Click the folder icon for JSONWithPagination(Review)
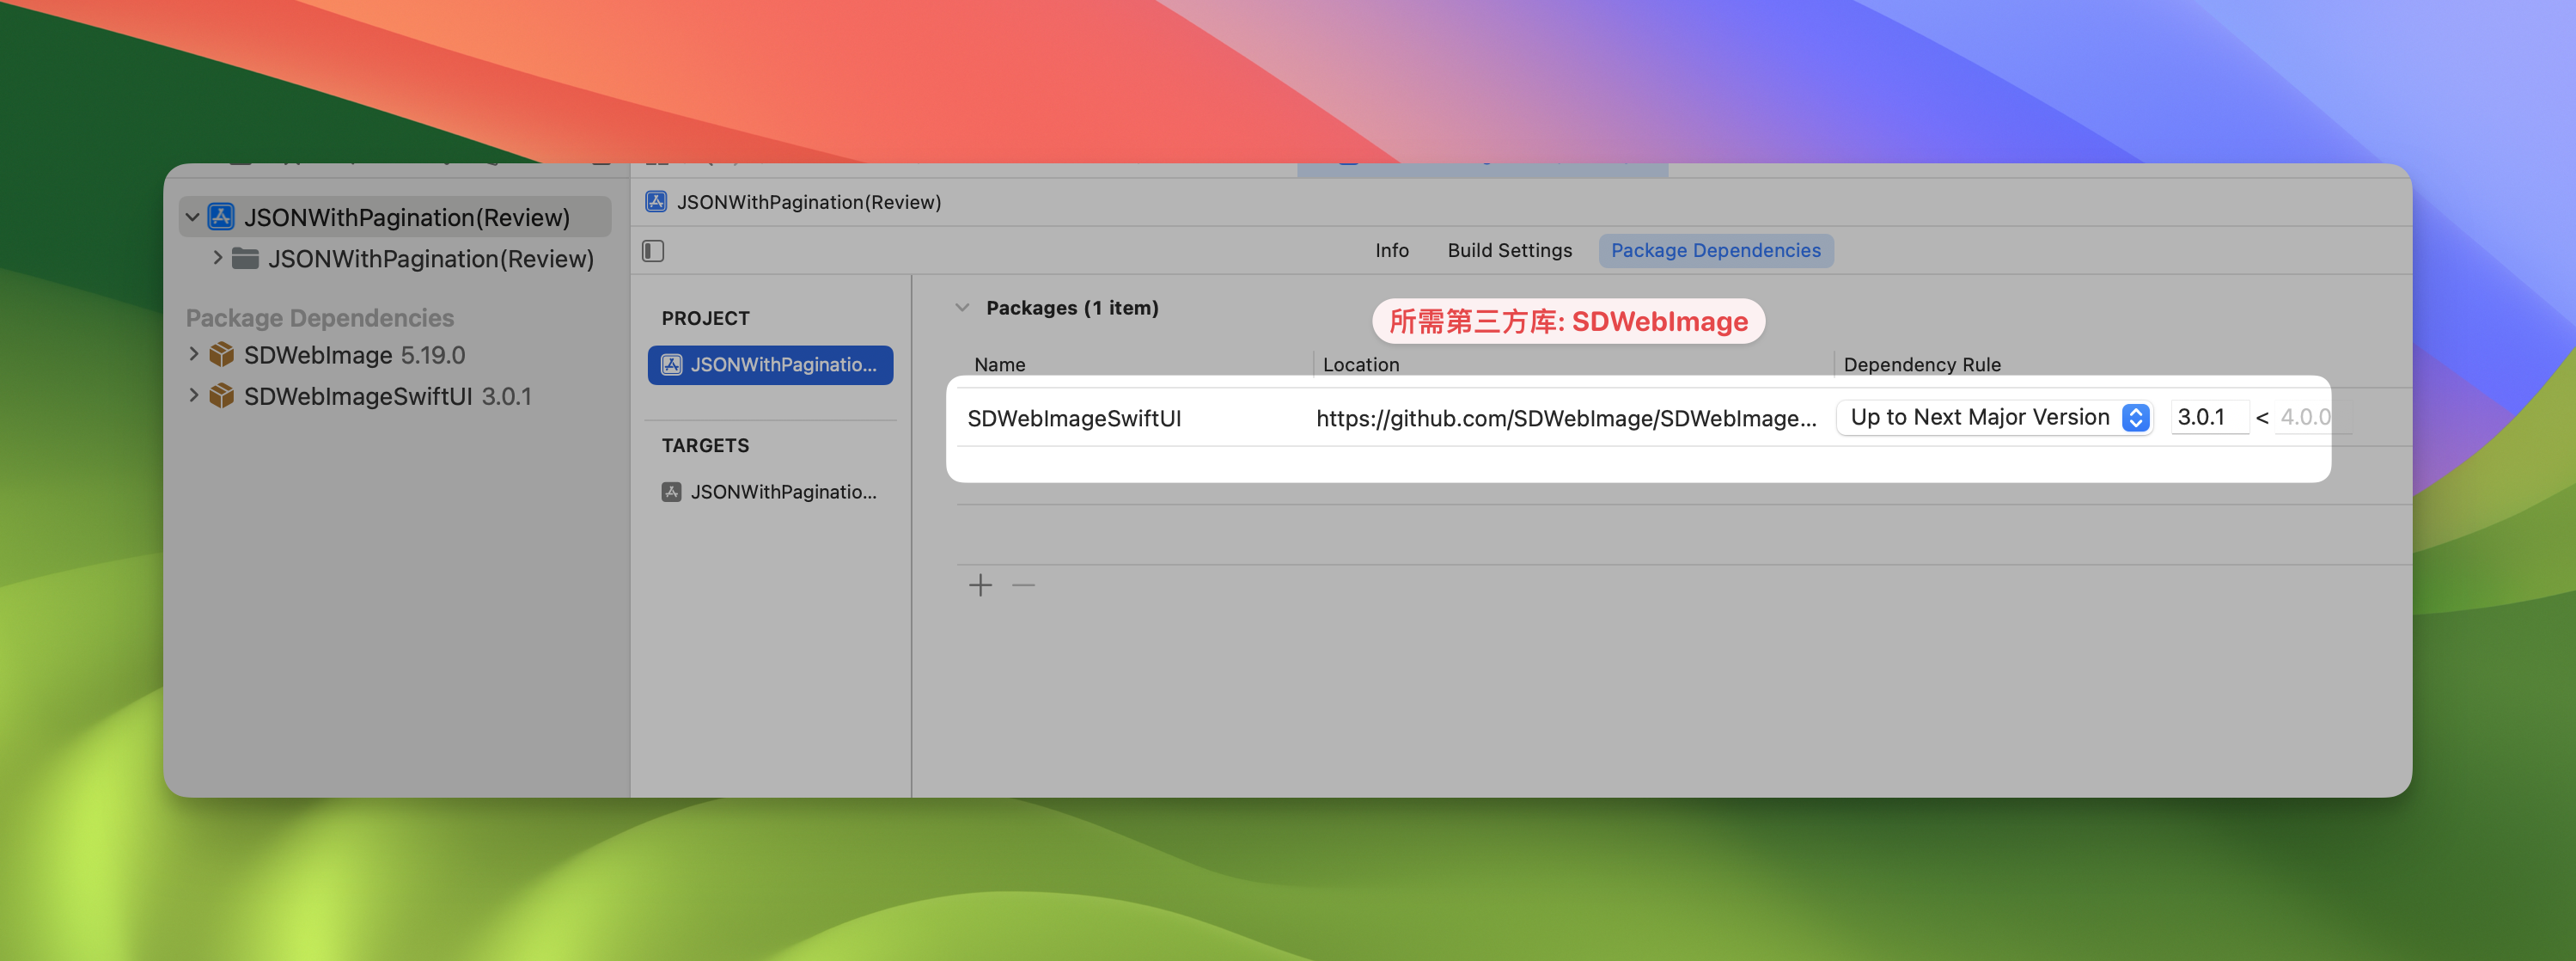 point(245,258)
